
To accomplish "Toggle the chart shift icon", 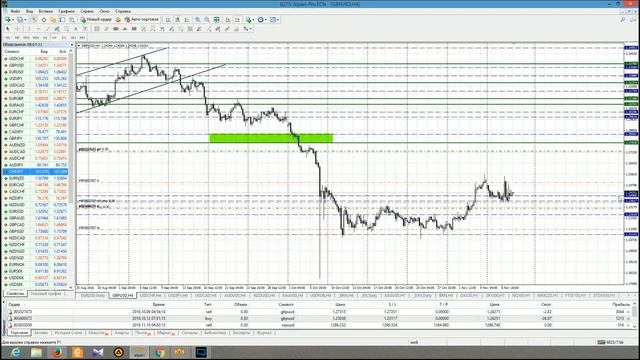I will (237, 20).
